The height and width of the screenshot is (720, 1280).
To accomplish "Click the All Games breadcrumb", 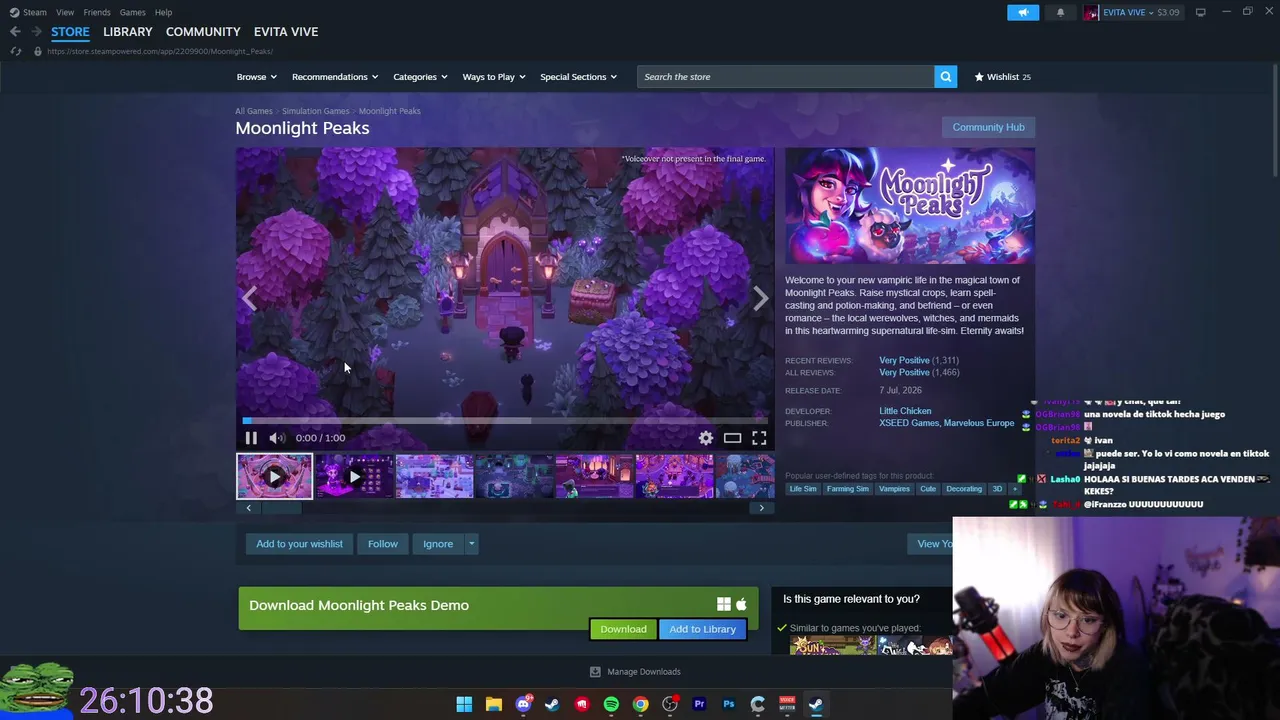I will point(254,111).
